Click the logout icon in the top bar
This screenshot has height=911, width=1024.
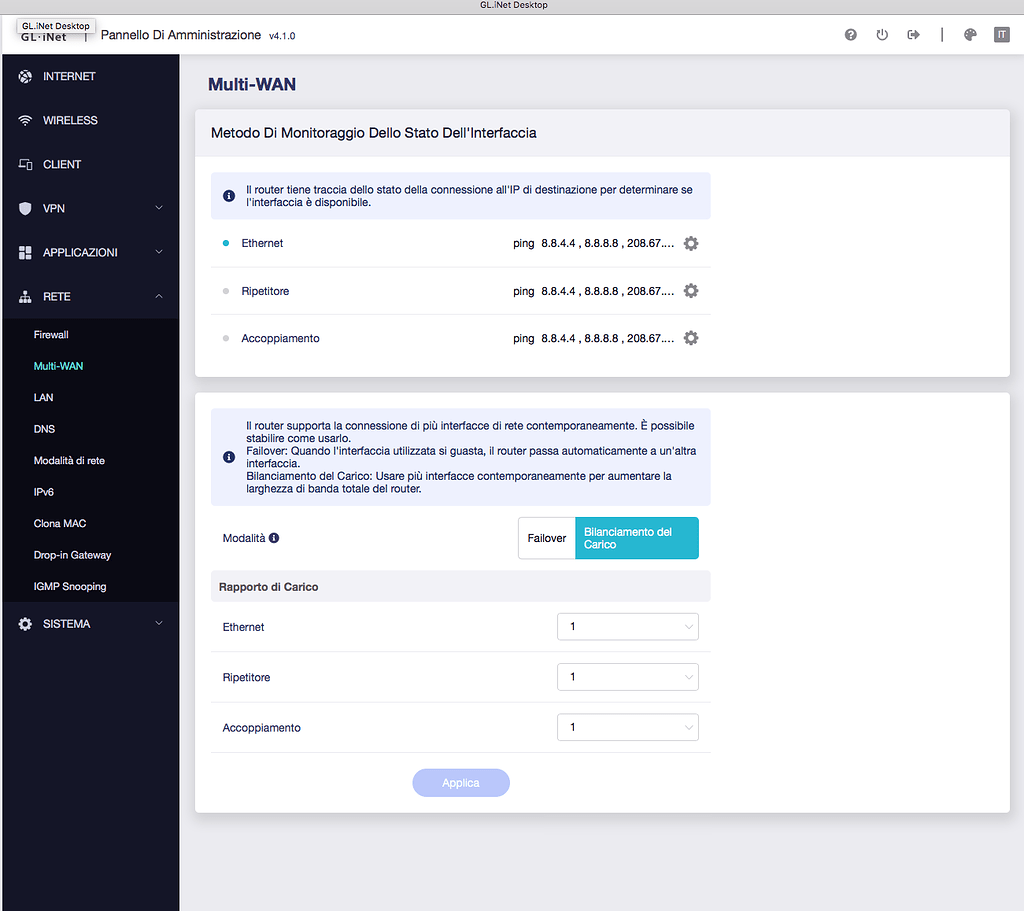[913, 34]
